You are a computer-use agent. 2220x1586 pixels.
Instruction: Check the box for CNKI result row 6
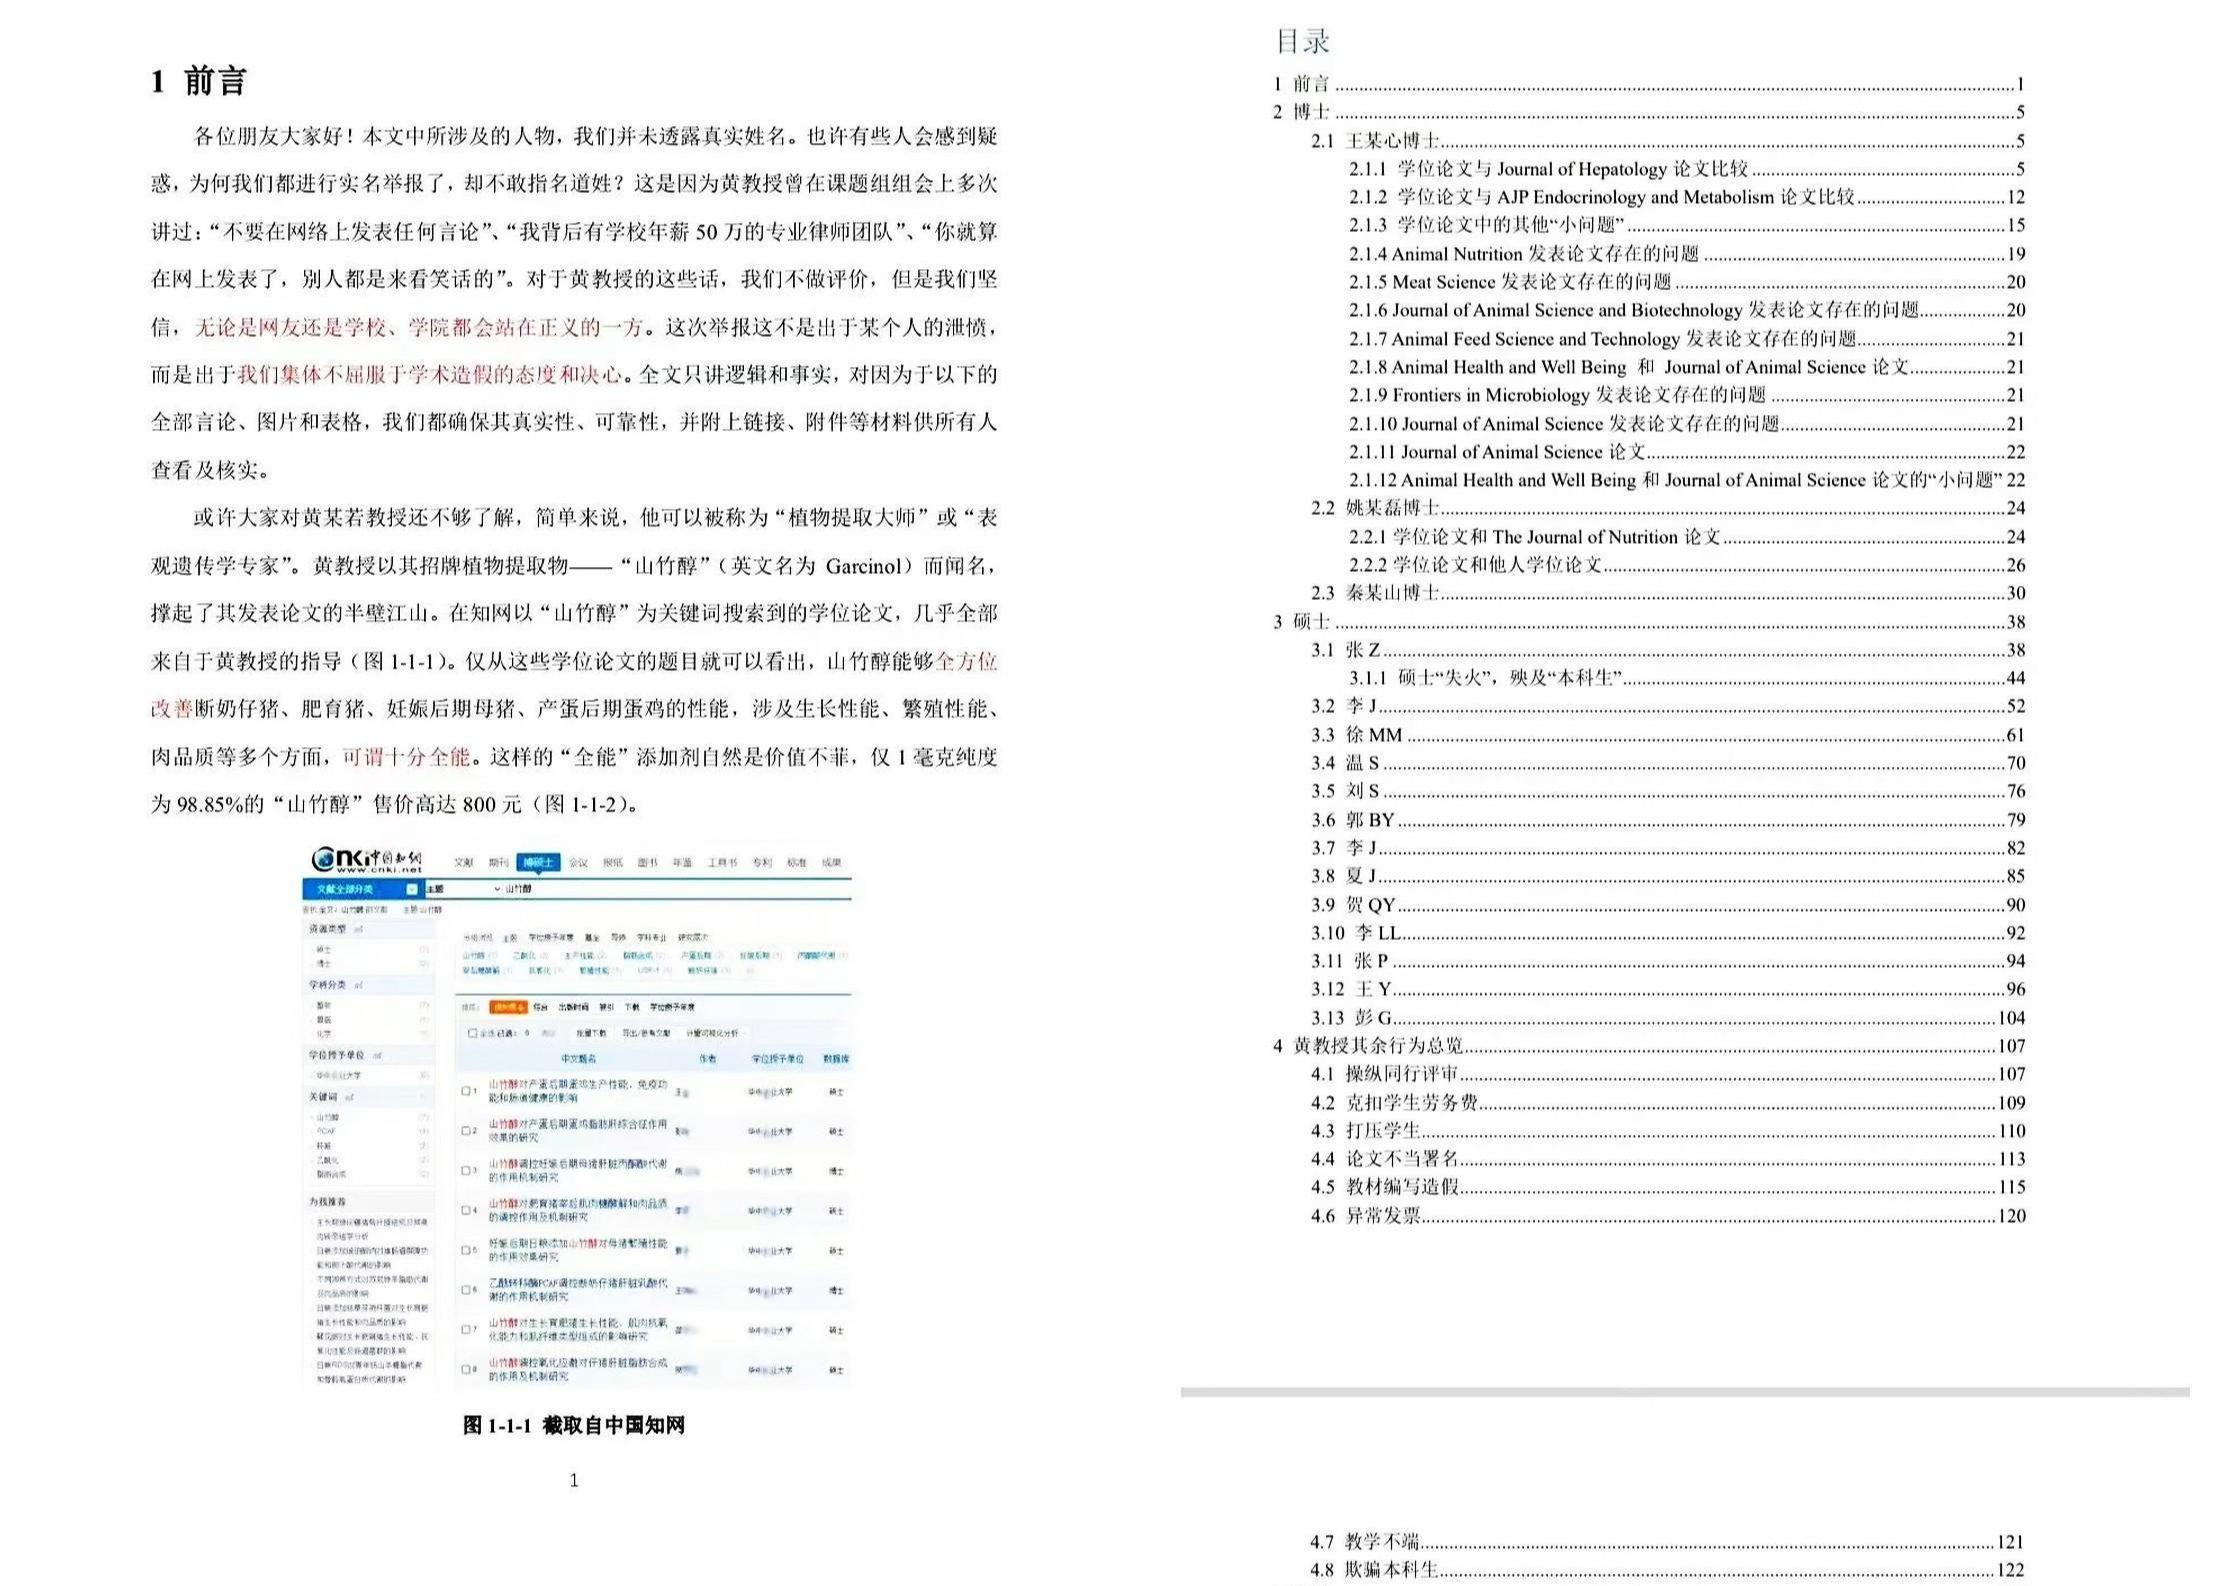[x=466, y=1290]
